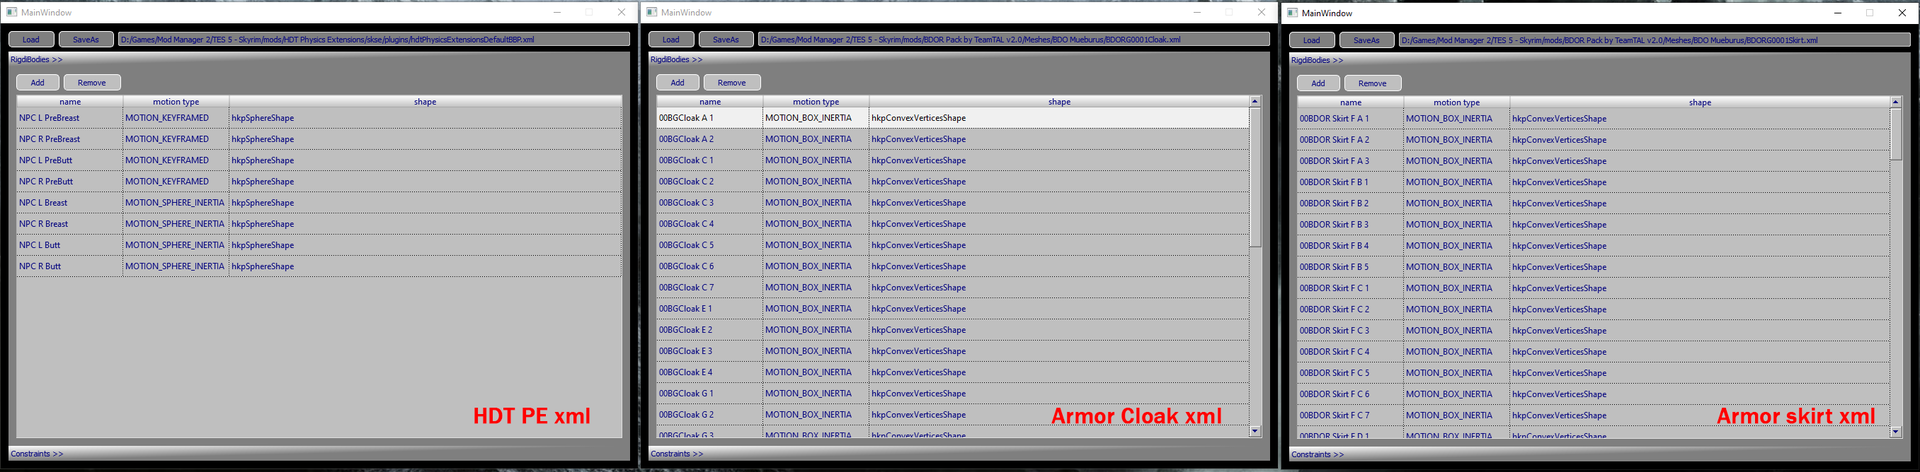The image size is (1920, 472).
Task: Collapse RigidBodies section in Armor skirt window
Action: point(1317,60)
